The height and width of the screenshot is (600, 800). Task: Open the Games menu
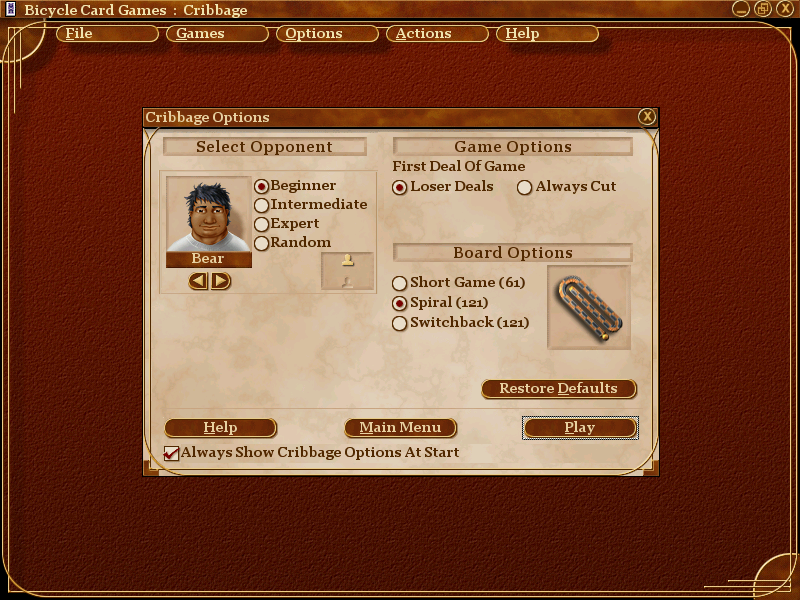(x=217, y=34)
